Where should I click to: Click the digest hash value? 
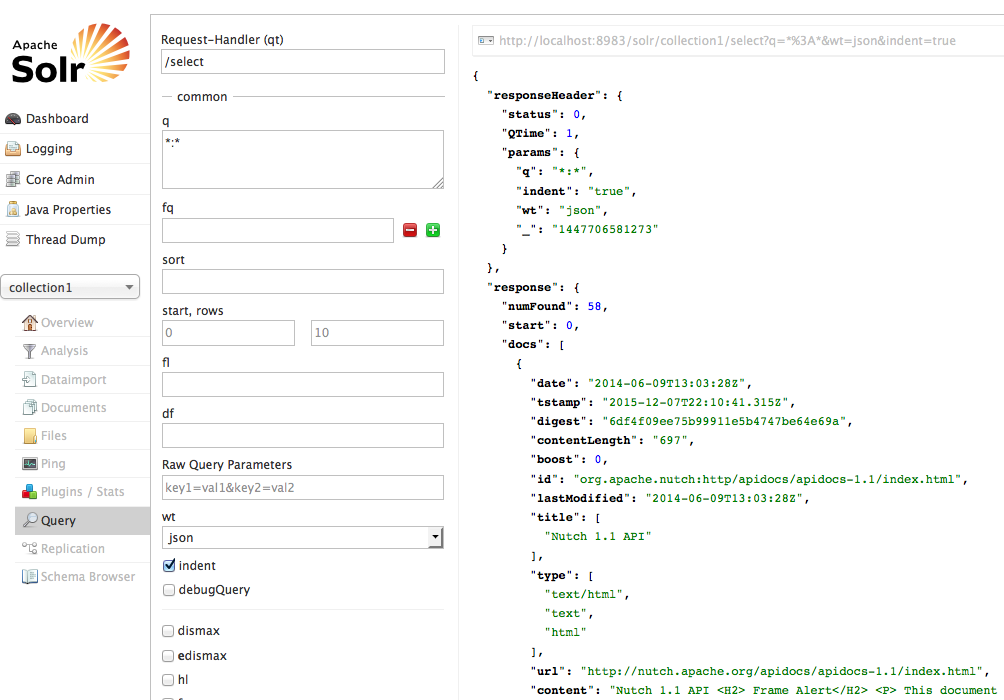click(x=724, y=421)
